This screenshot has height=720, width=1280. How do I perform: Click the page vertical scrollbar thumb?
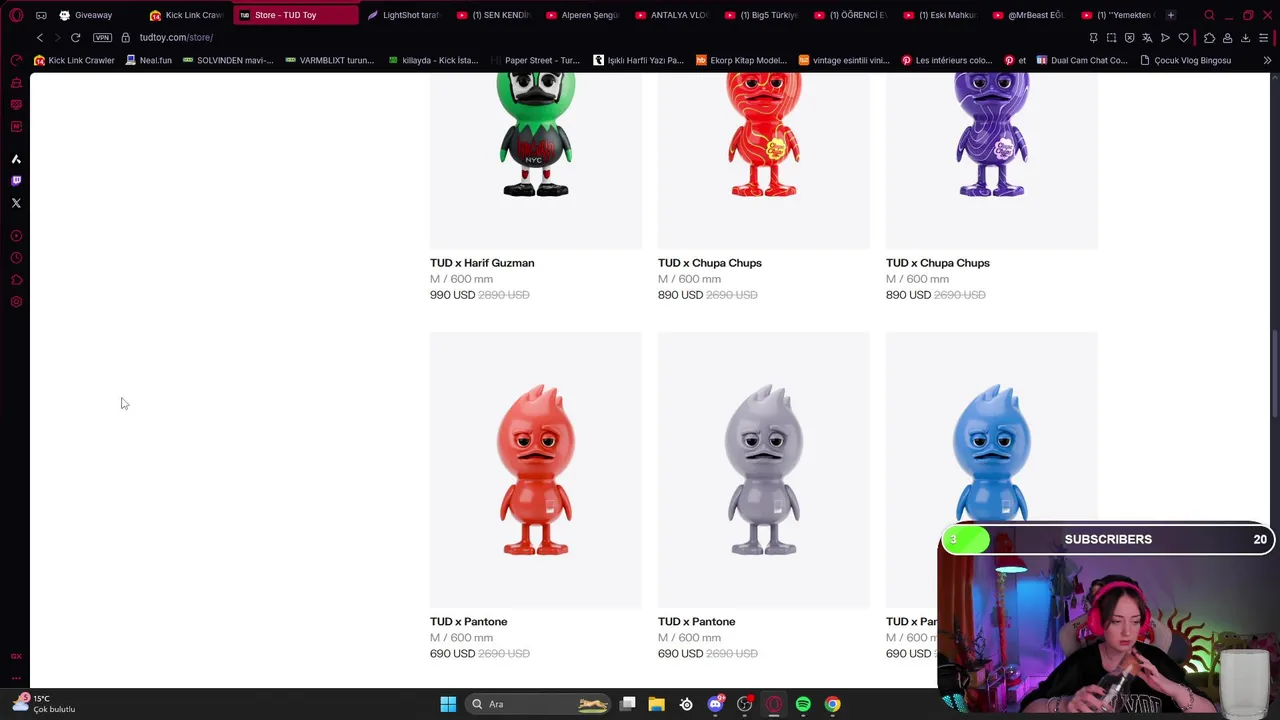[1273, 375]
